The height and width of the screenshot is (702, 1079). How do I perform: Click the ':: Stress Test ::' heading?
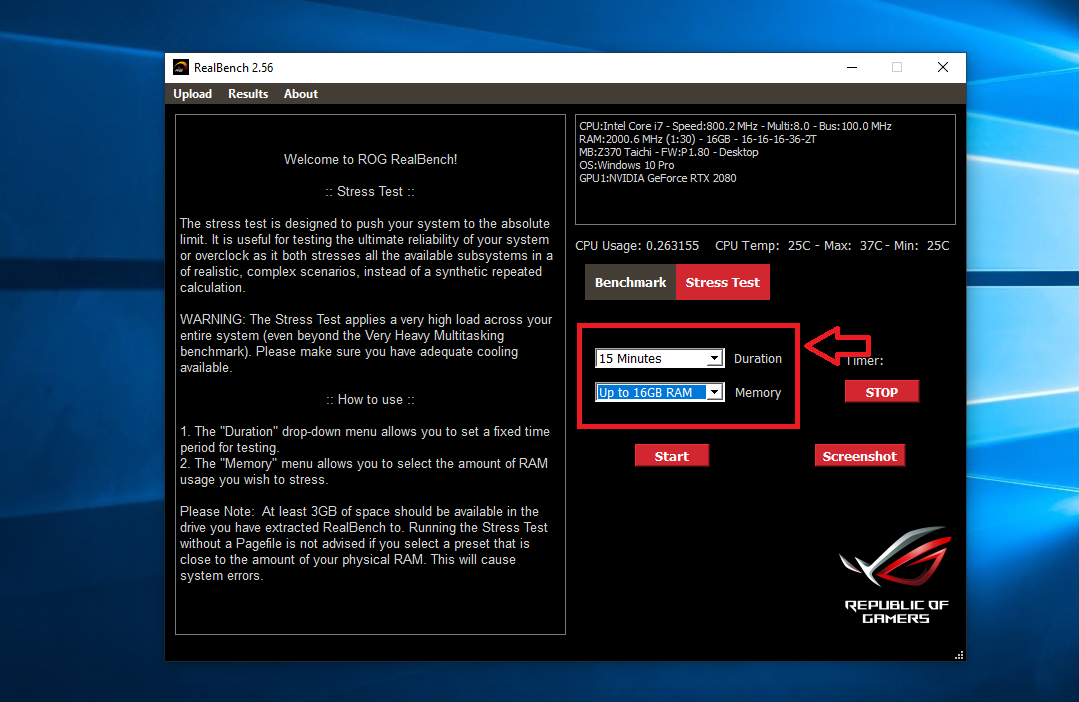pyautogui.click(x=370, y=191)
